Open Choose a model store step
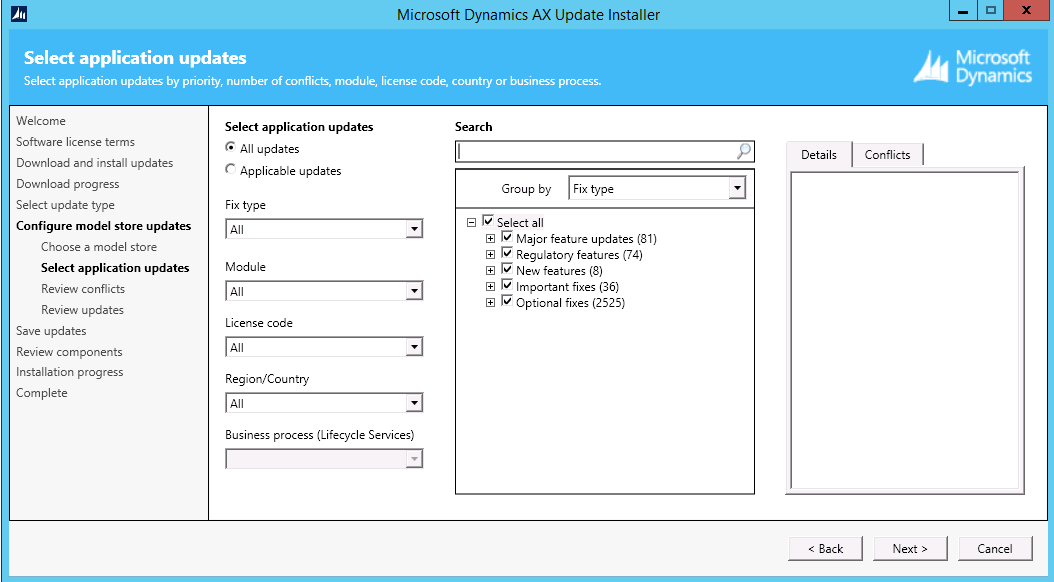Screen dimensions: 1054x582 click(x=99, y=247)
